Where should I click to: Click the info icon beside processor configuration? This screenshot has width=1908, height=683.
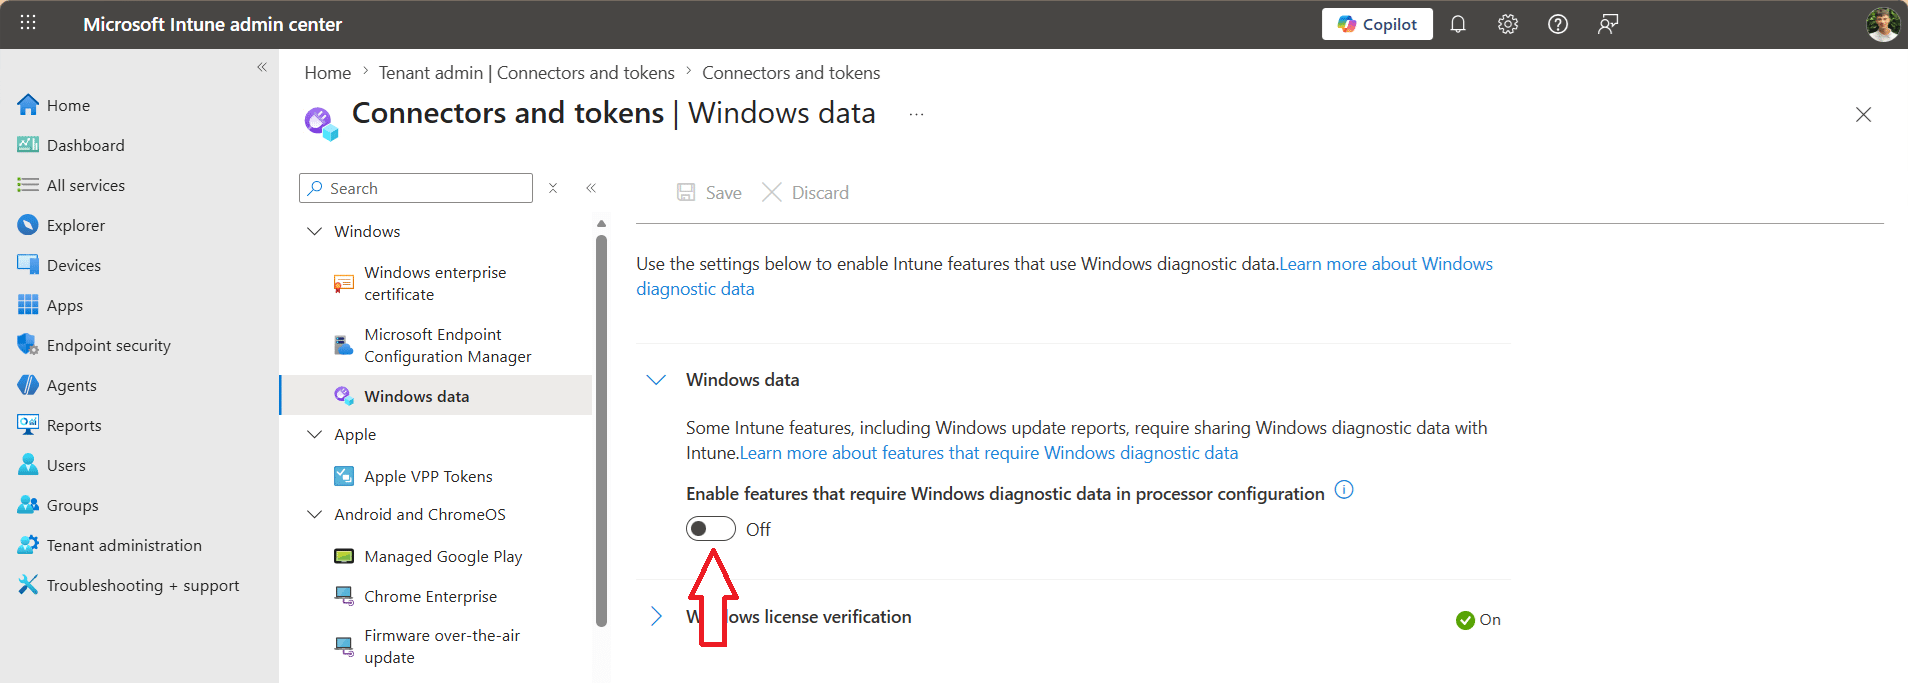pyautogui.click(x=1344, y=490)
